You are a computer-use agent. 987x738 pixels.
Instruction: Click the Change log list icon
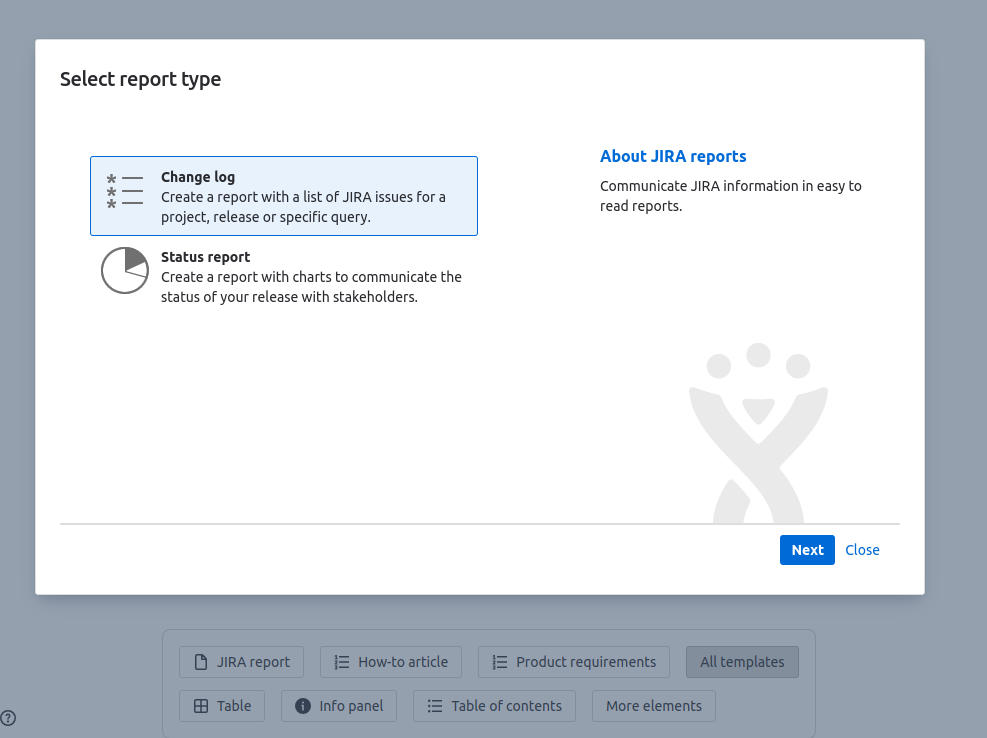125,191
